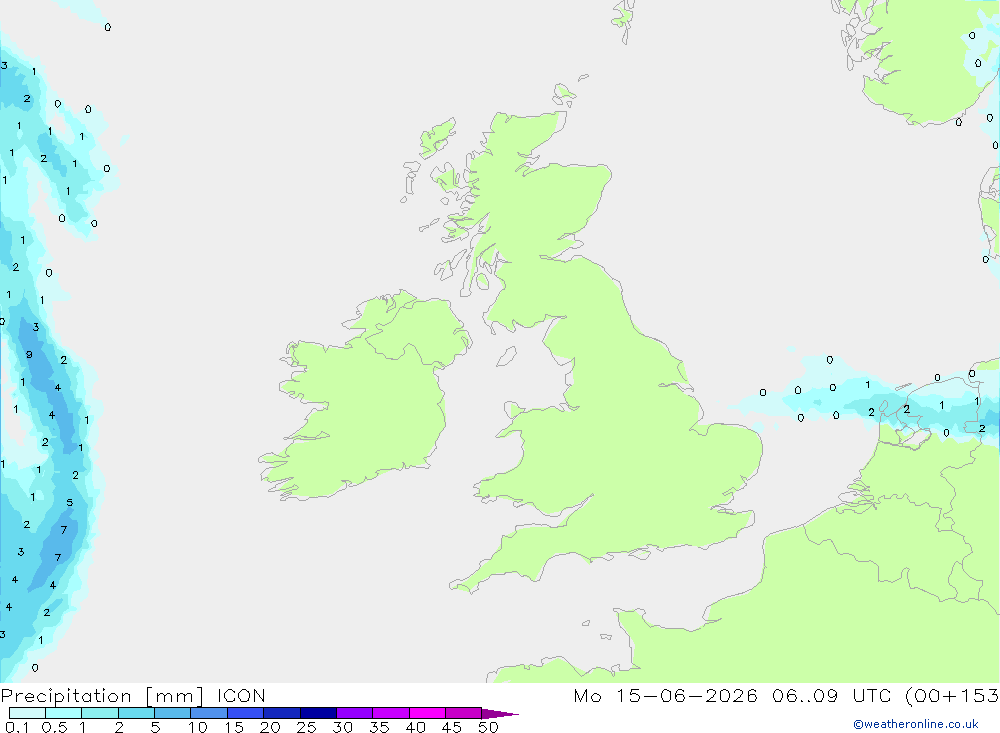This screenshot has height=733, width=1000.
Task: Pick the 45–50 mm legend color segment
Action: pyautogui.click(x=463, y=713)
